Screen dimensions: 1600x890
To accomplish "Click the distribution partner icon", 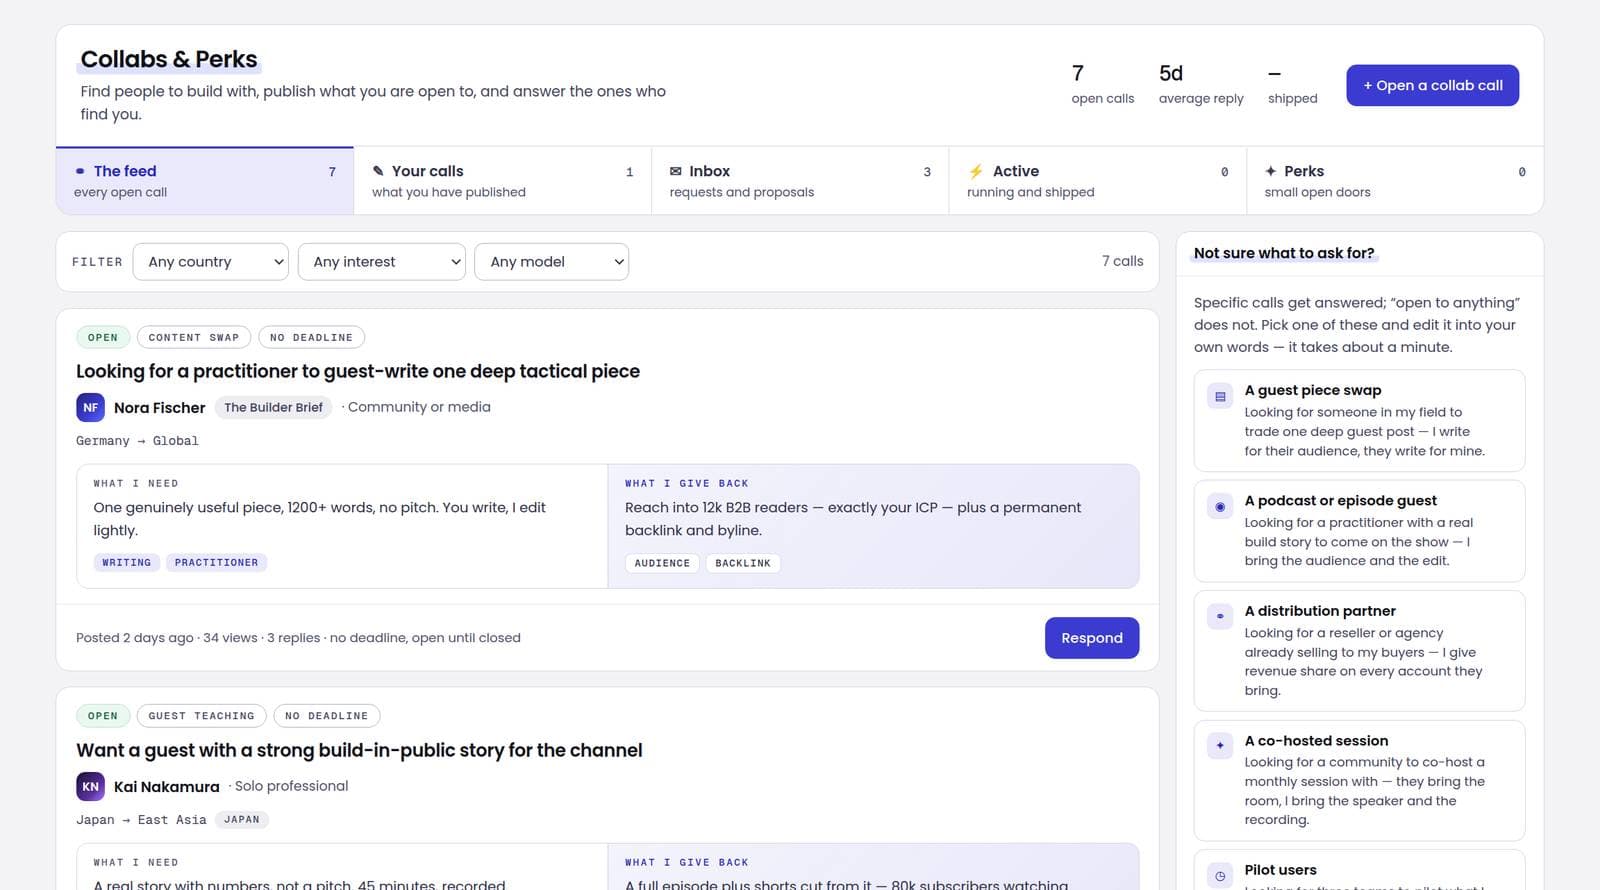I will (1220, 616).
